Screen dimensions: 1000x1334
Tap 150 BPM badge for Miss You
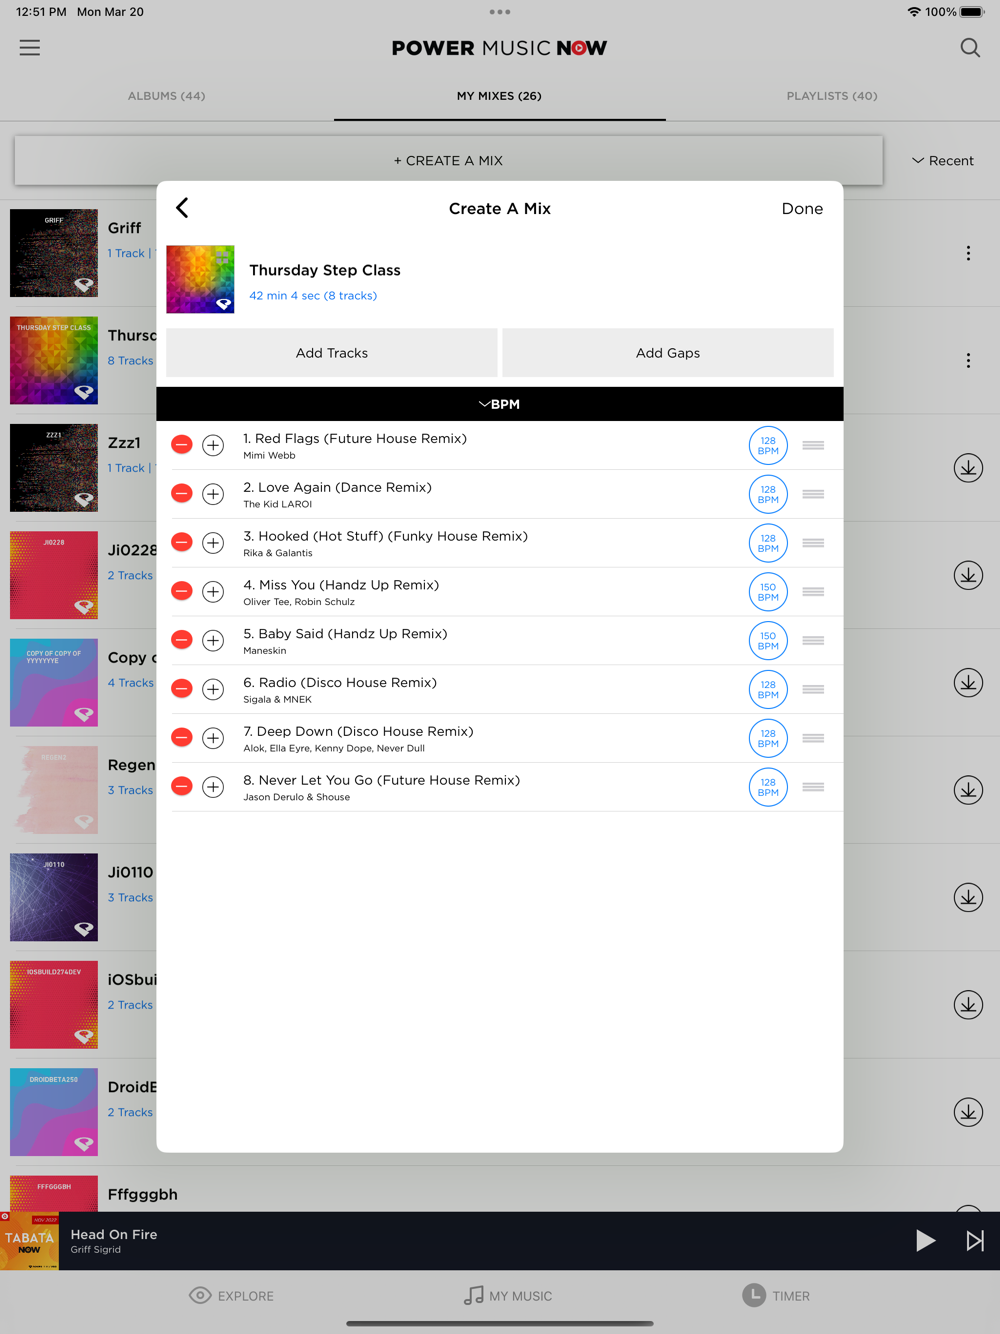coord(768,592)
